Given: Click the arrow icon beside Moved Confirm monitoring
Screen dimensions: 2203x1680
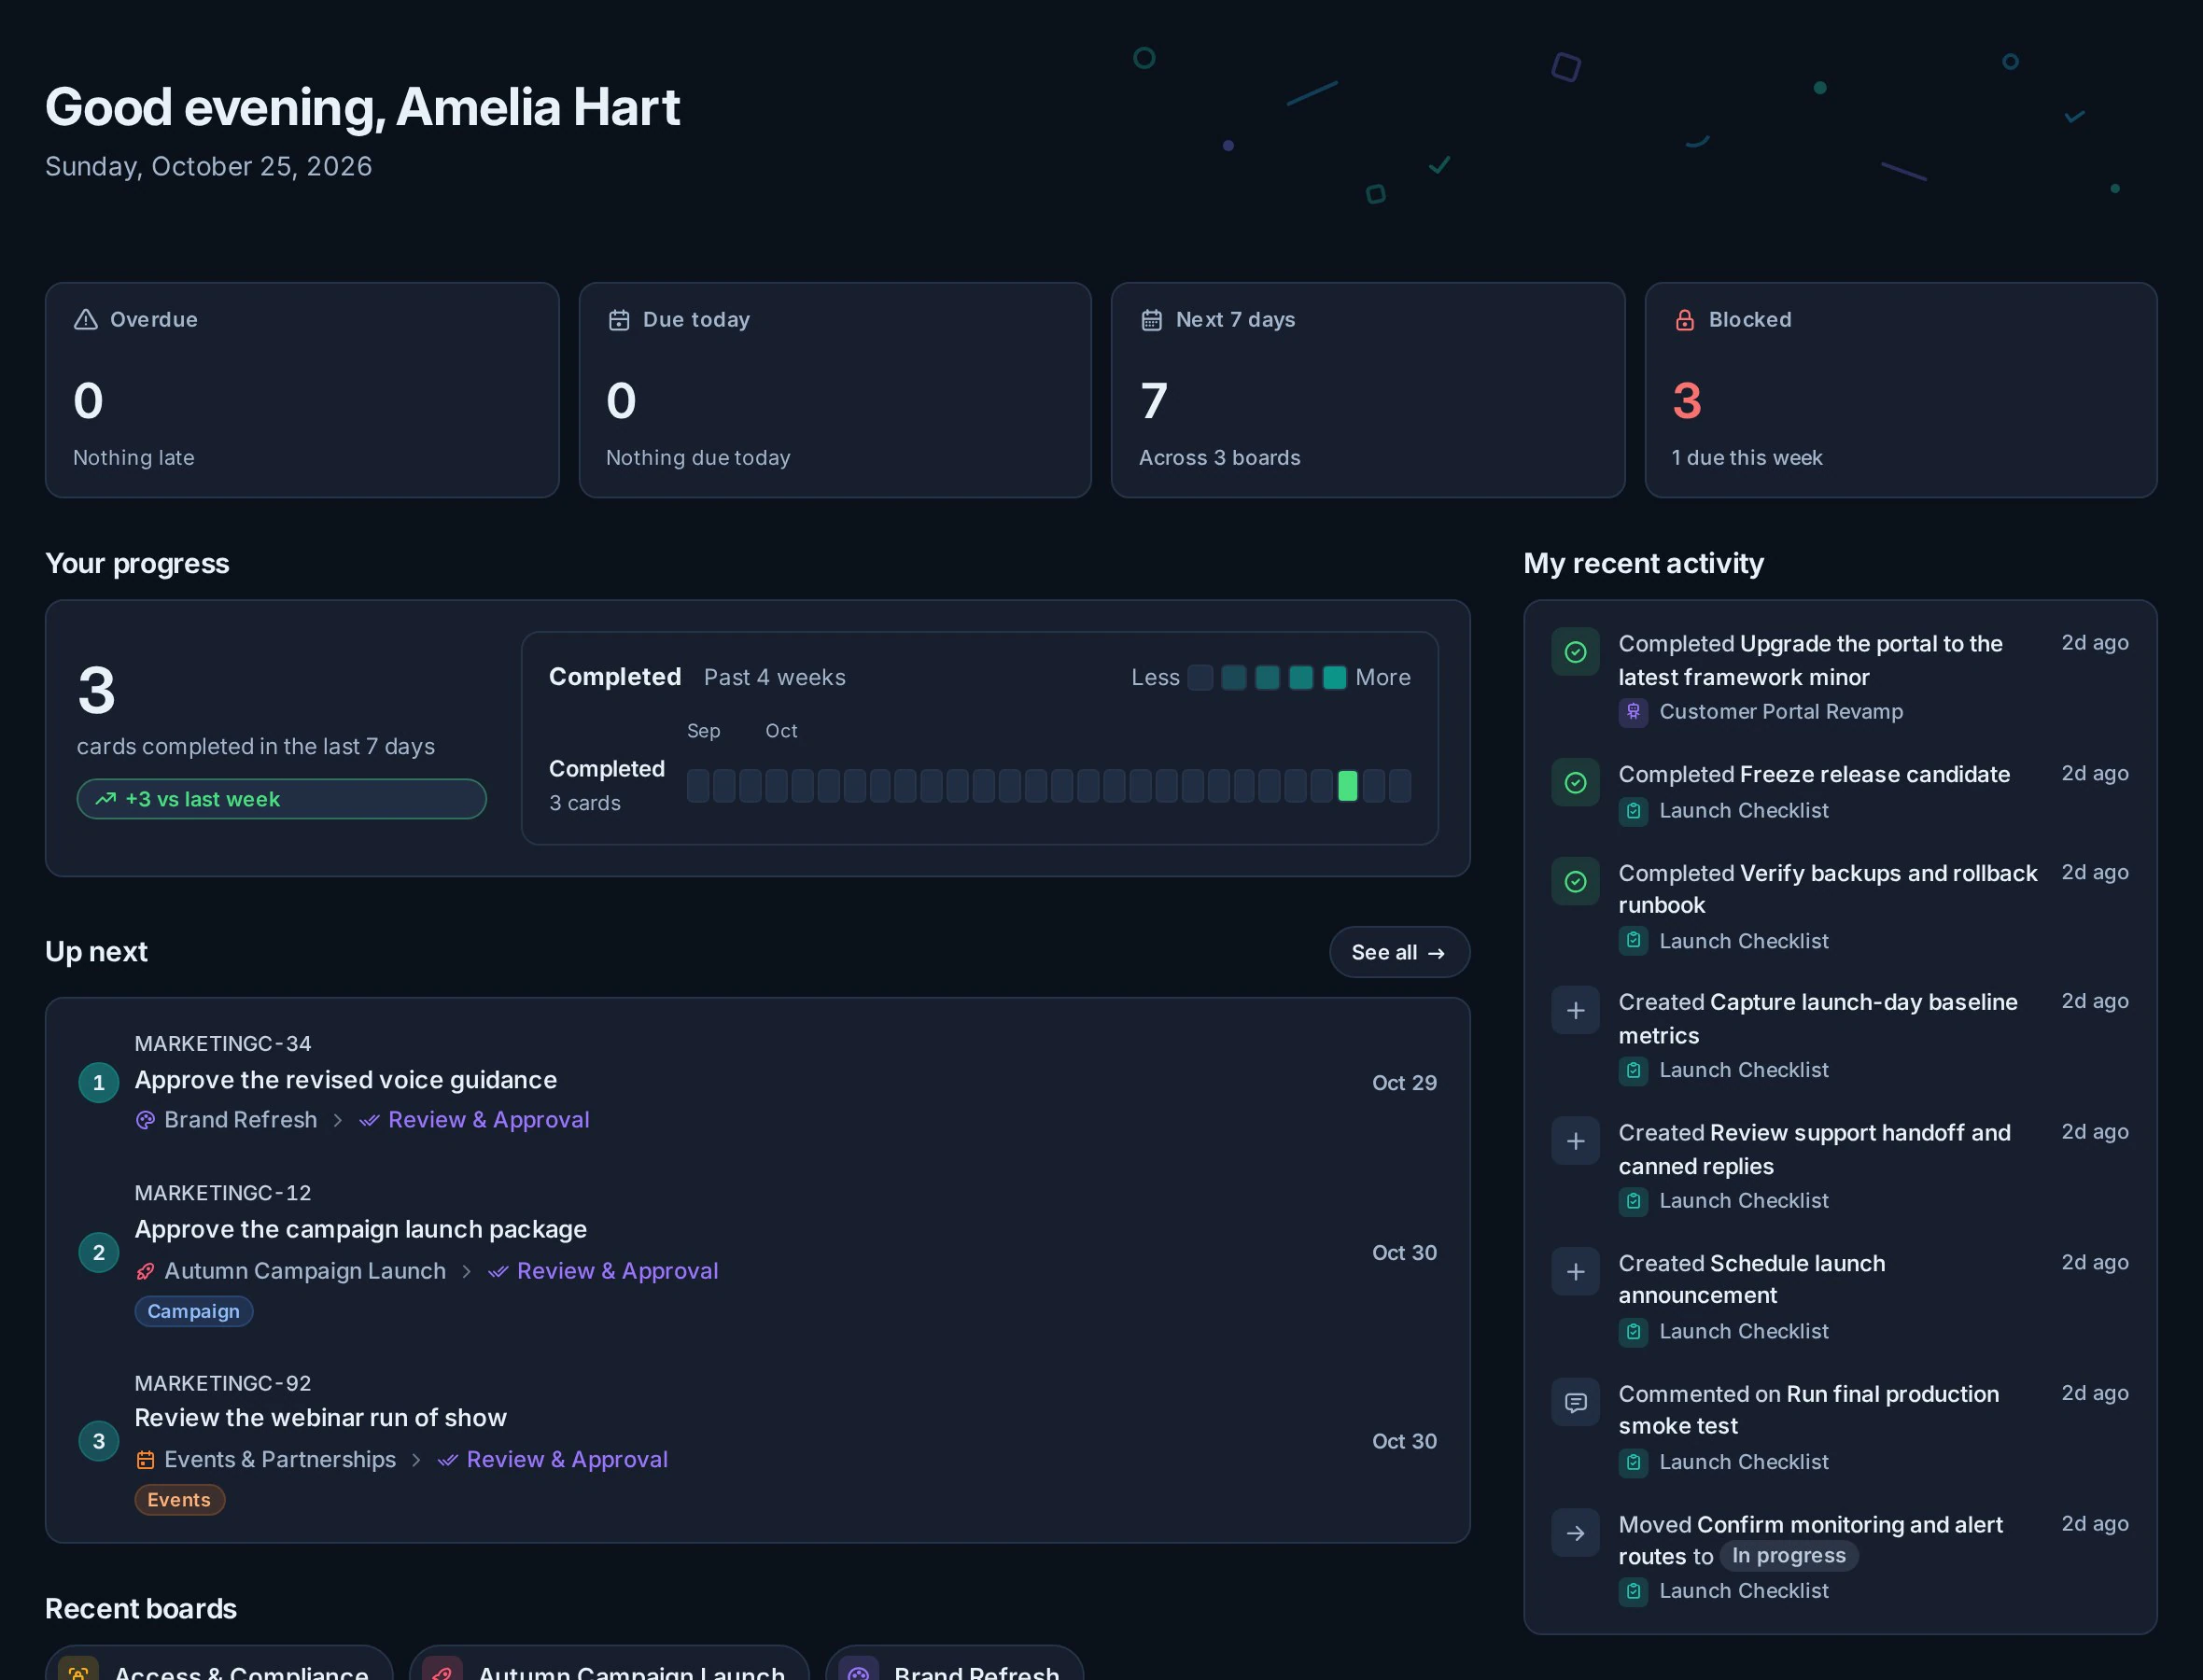Looking at the screenshot, I should [1575, 1533].
